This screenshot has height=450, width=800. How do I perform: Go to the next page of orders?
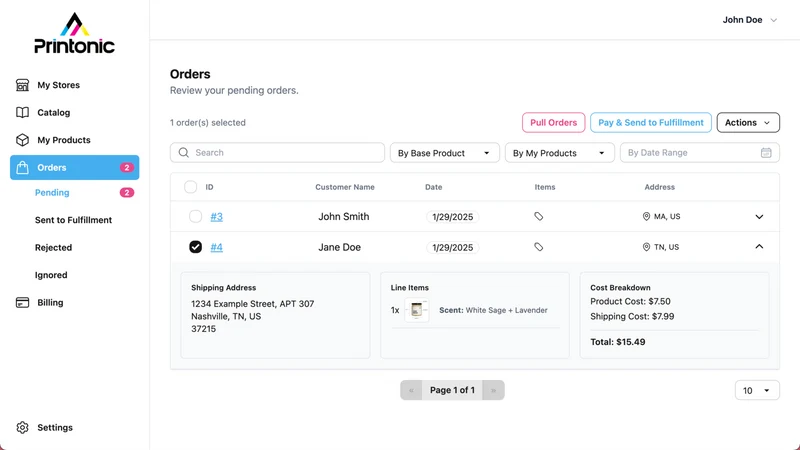(493, 390)
